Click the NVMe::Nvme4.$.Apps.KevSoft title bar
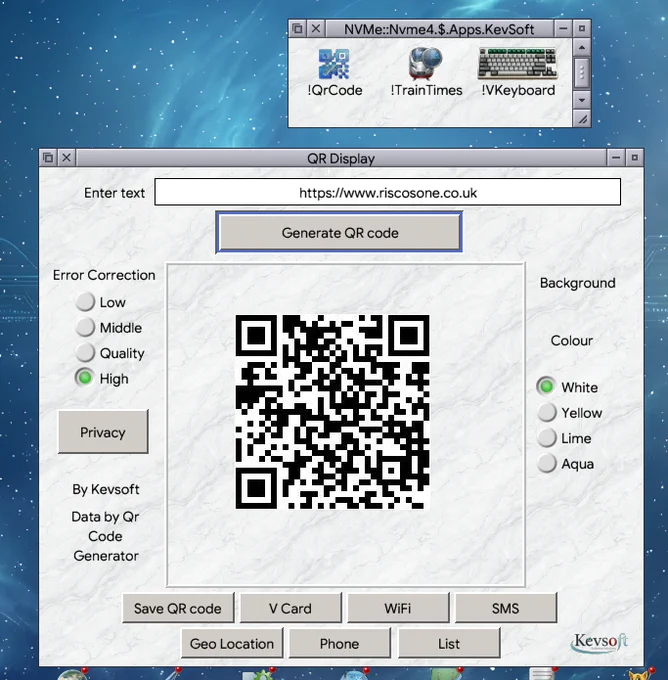 (439, 29)
